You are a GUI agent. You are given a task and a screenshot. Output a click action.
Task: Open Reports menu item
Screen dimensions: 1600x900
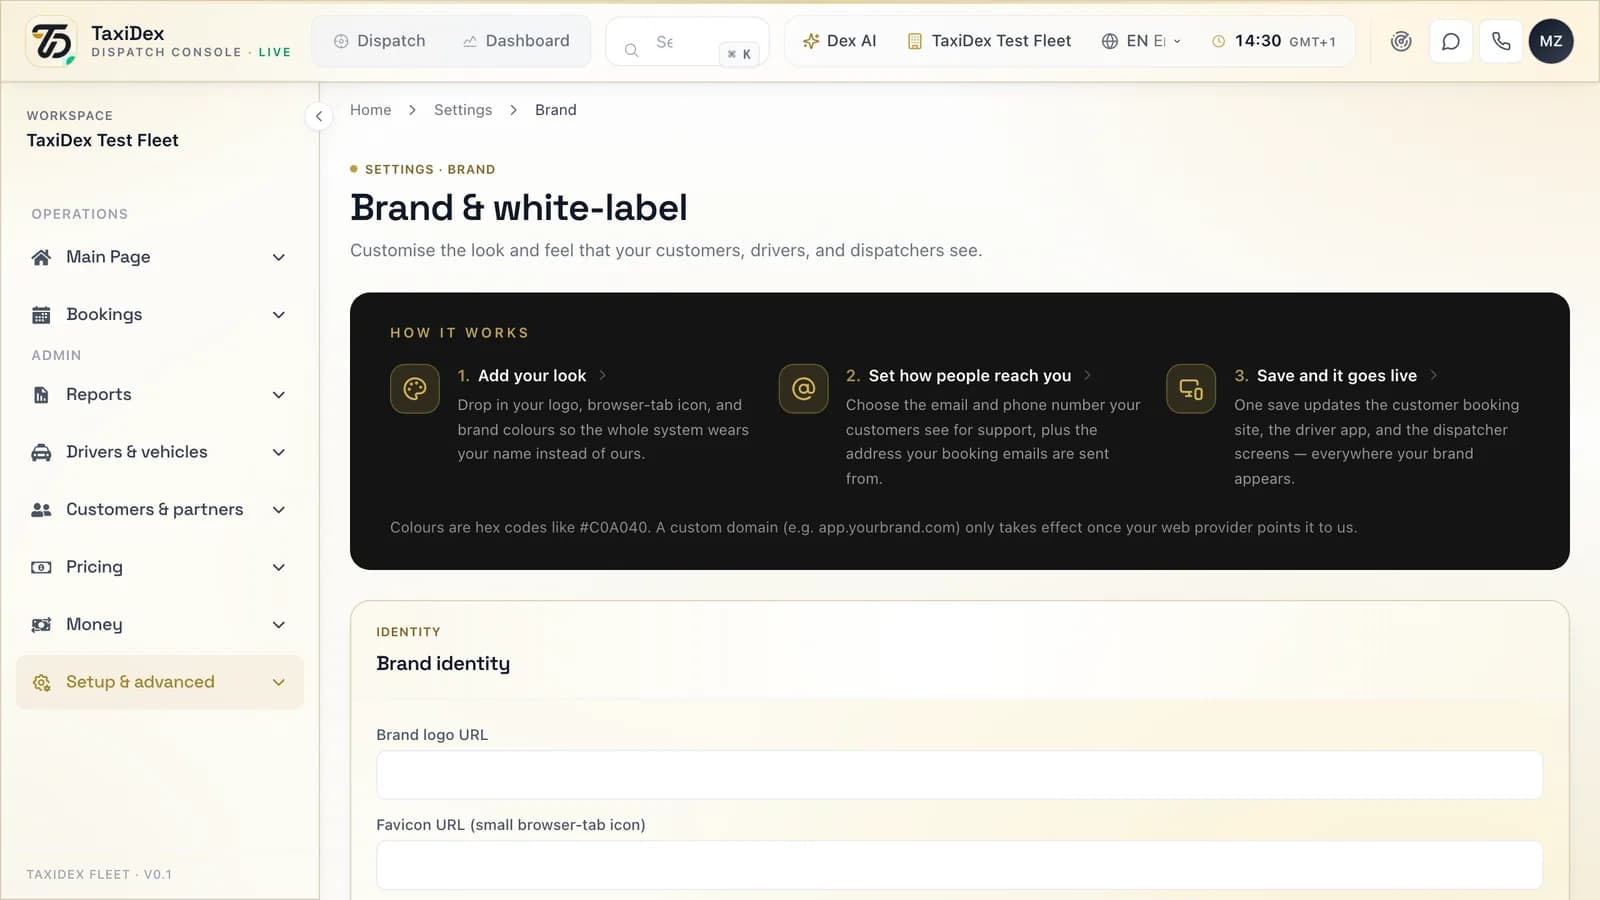pos(160,395)
